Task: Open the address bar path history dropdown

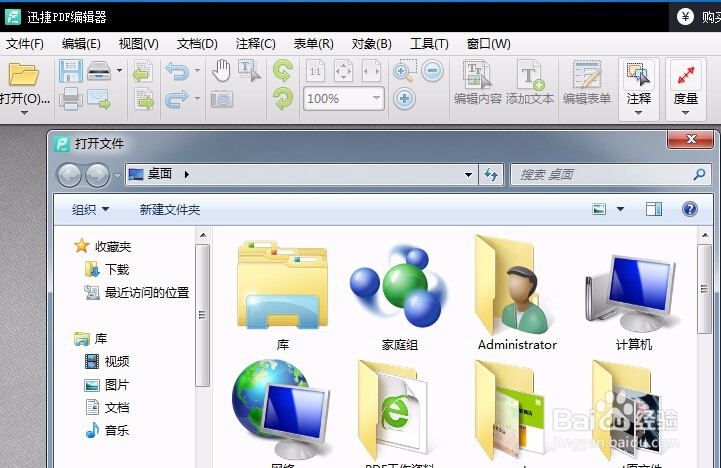Action: click(468, 175)
